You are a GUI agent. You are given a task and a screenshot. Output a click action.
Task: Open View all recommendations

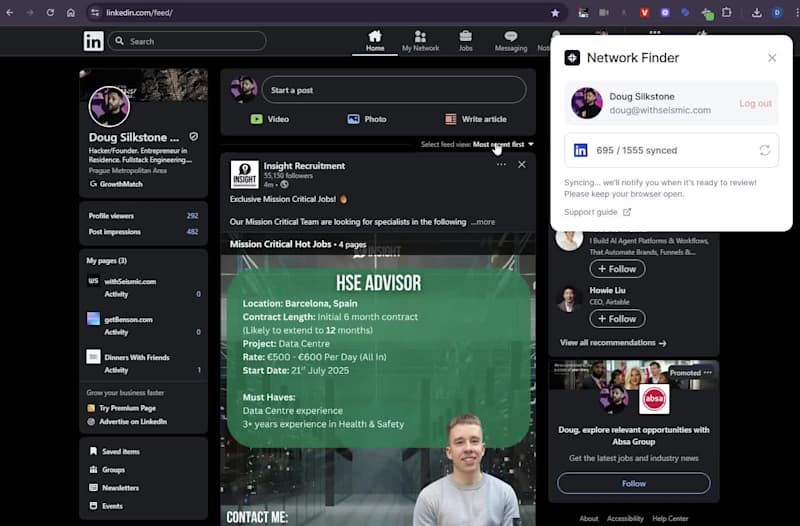tap(613, 343)
